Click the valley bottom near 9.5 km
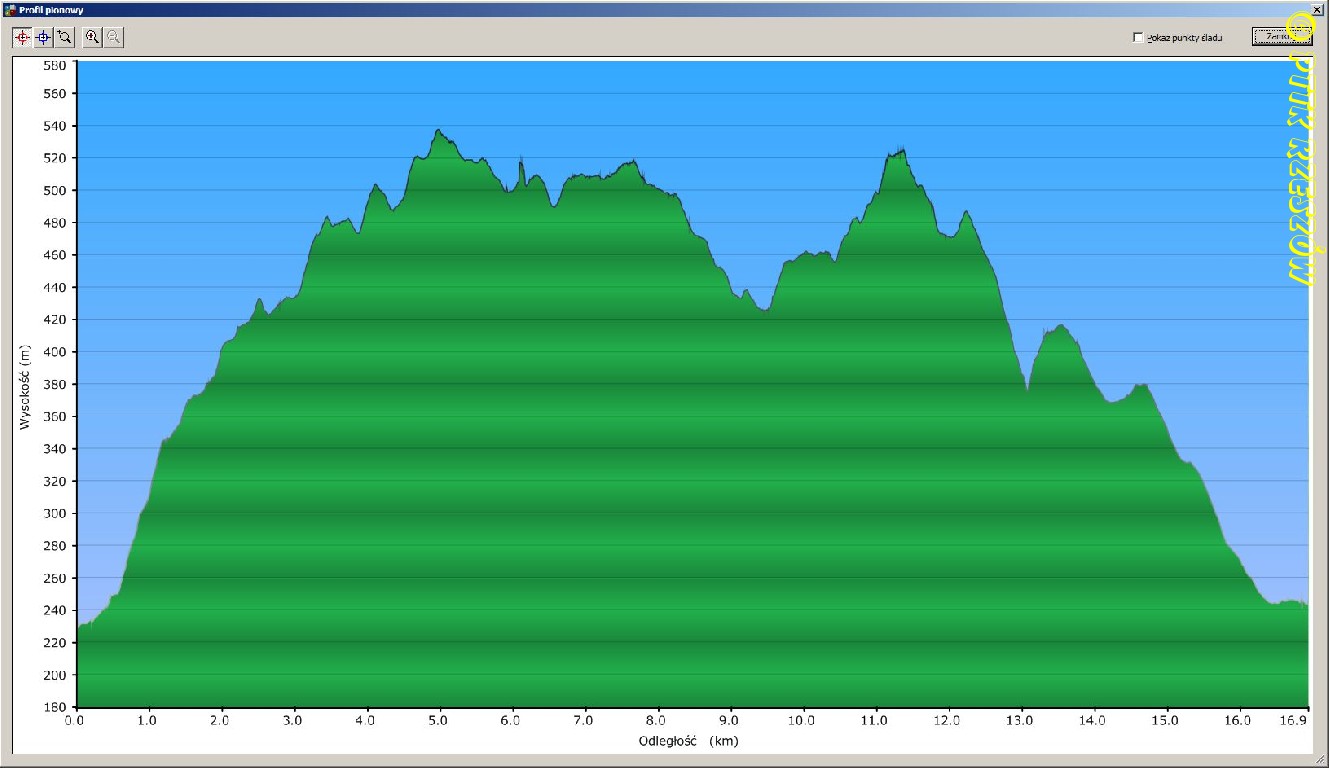Image resolution: width=1329 pixels, height=768 pixels. click(x=765, y=310)
